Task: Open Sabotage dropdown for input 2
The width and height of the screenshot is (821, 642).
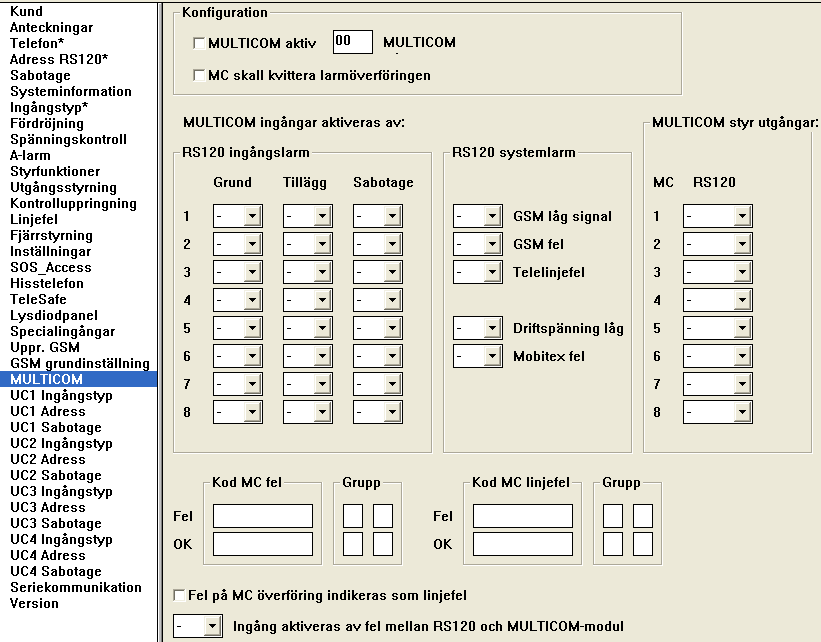Action: (378, 243)
